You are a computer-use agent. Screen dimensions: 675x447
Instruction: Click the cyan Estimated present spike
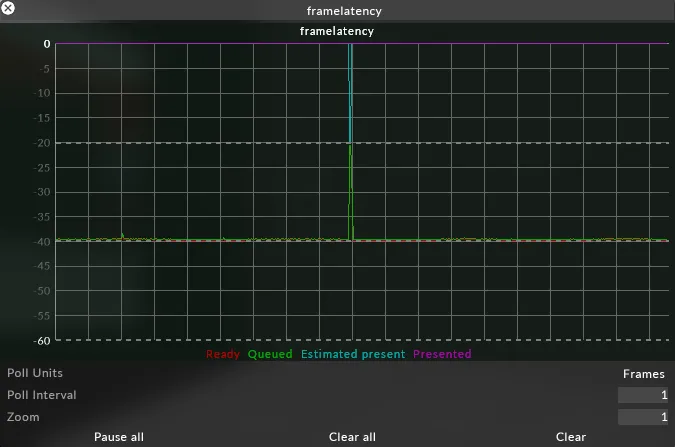click(350, 93)
